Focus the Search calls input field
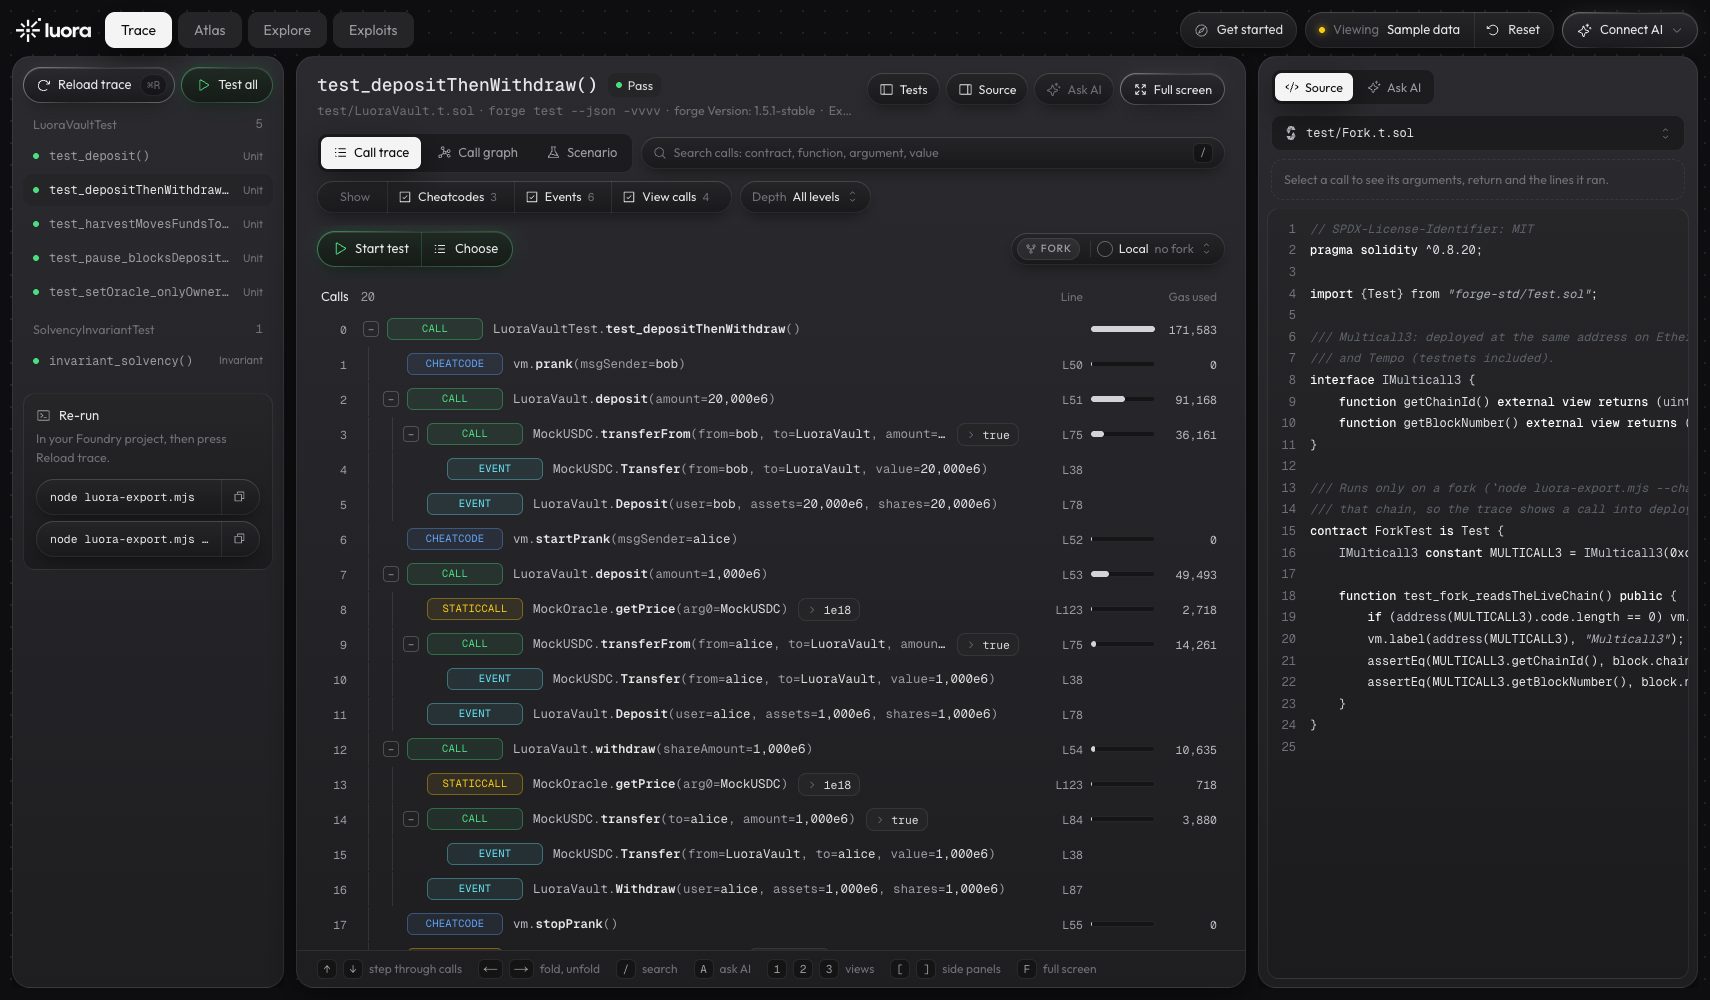The image size is (1710, 1000). [x=933, y=153]
